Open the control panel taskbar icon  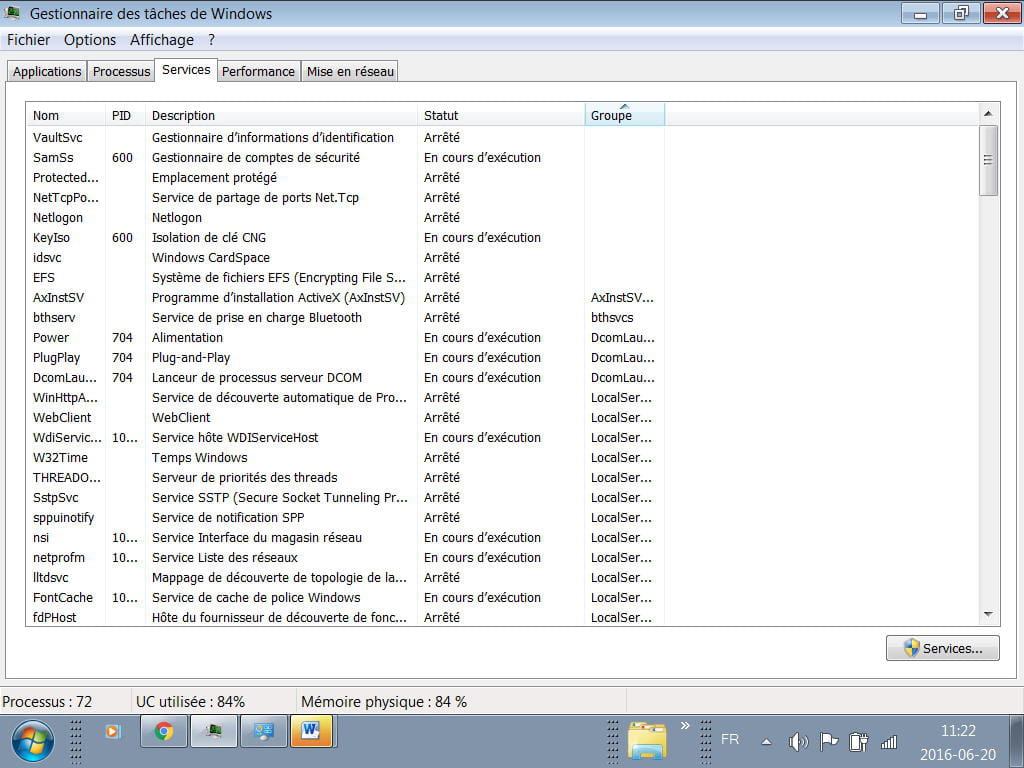(264, 731)
